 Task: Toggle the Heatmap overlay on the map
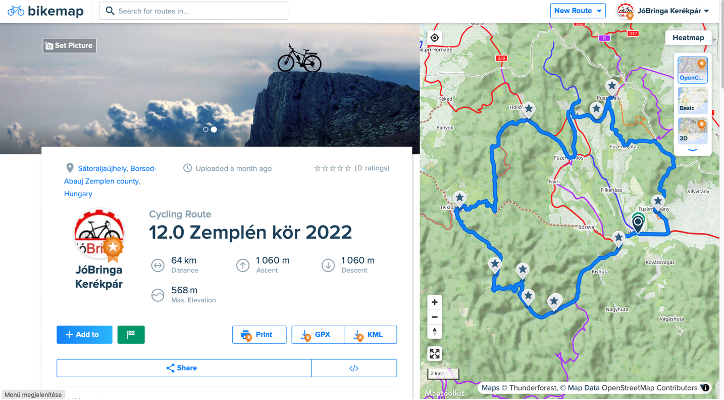point(688,38)
